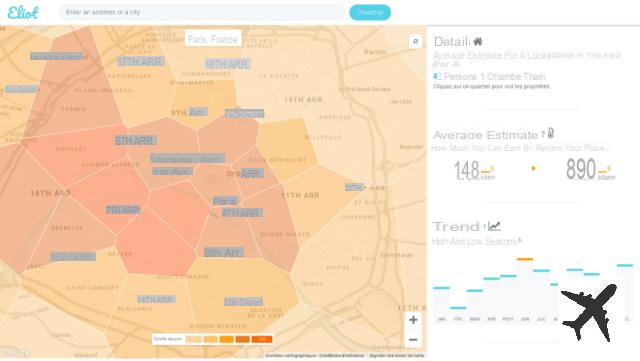Select the 4TH ARR. district label

[242, 213]
